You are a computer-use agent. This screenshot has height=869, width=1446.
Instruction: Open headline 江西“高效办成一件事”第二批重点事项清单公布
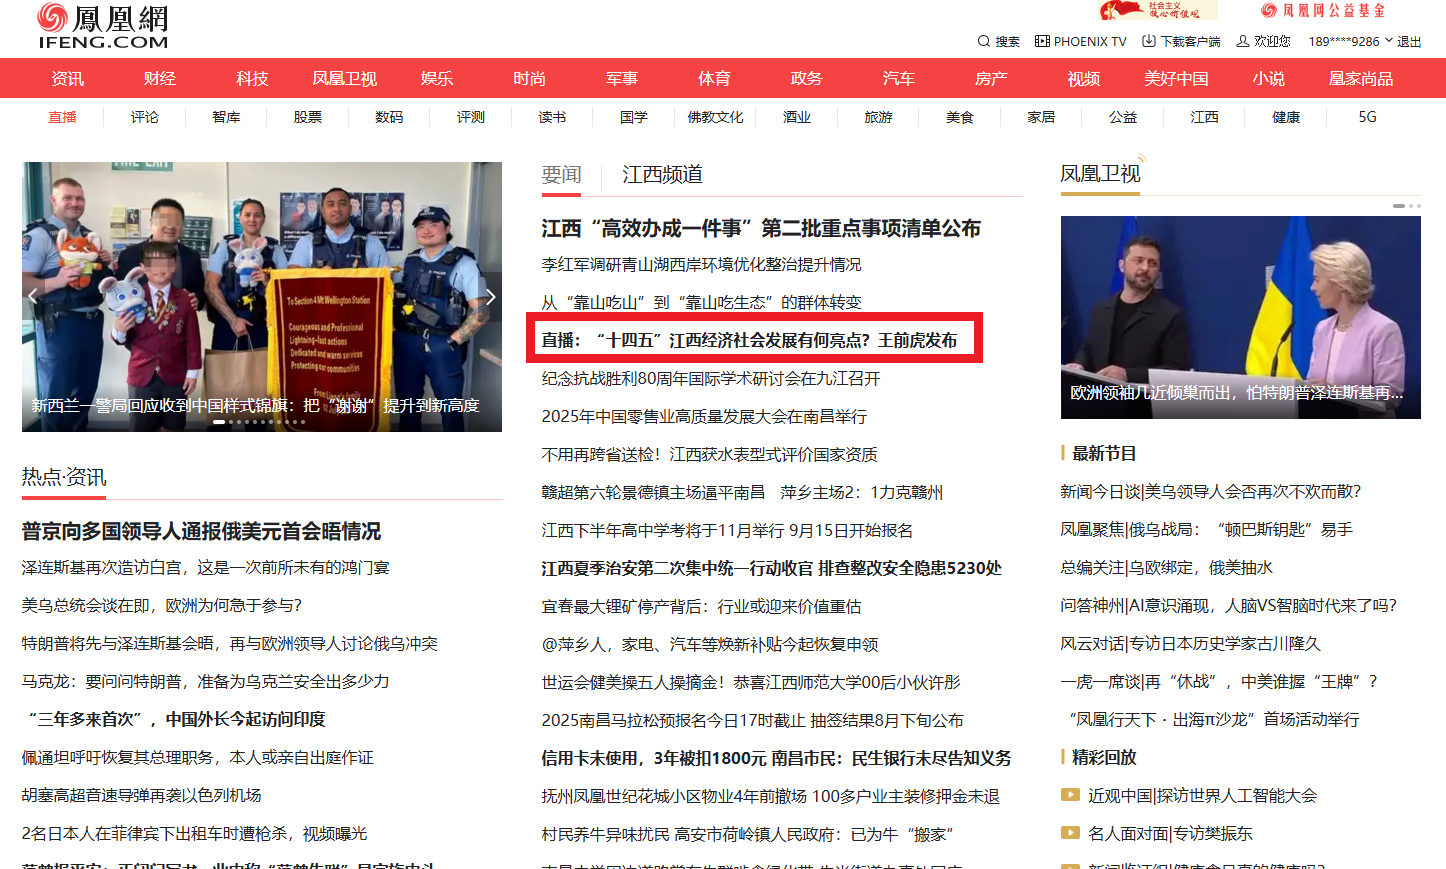(x=761, y=228)
